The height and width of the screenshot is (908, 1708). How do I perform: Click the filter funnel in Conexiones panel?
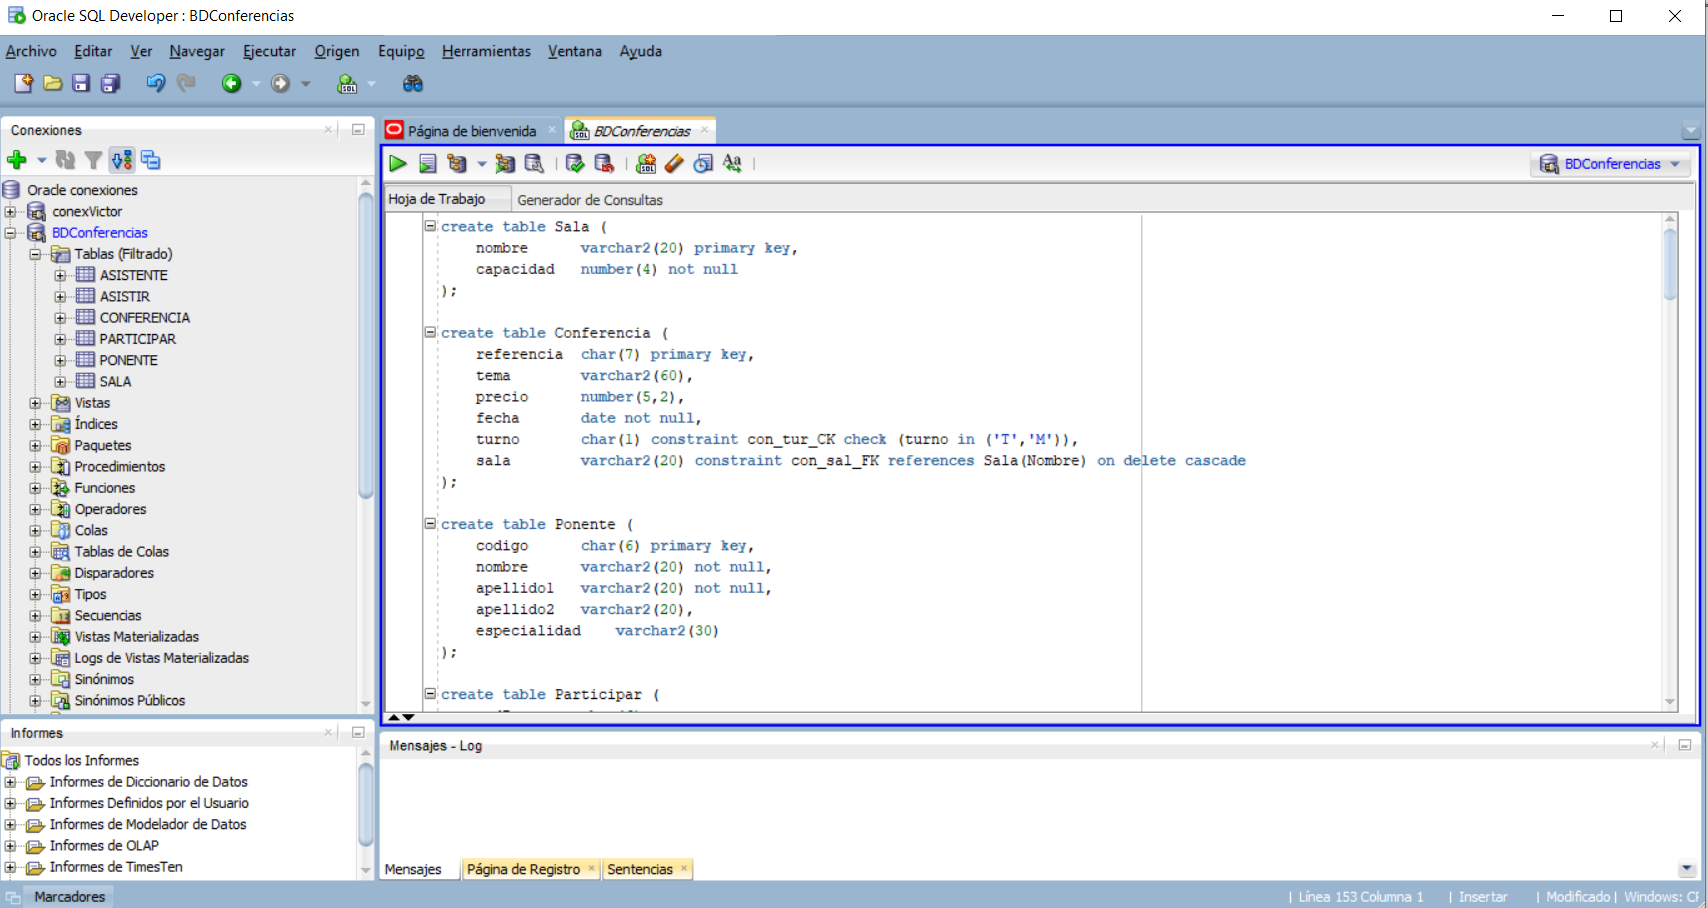(93, 160)
